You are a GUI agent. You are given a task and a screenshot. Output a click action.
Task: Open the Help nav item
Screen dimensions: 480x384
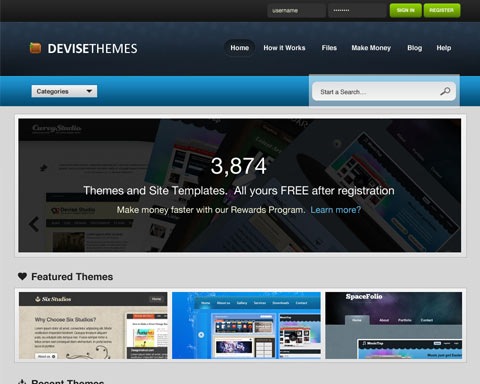444,48
